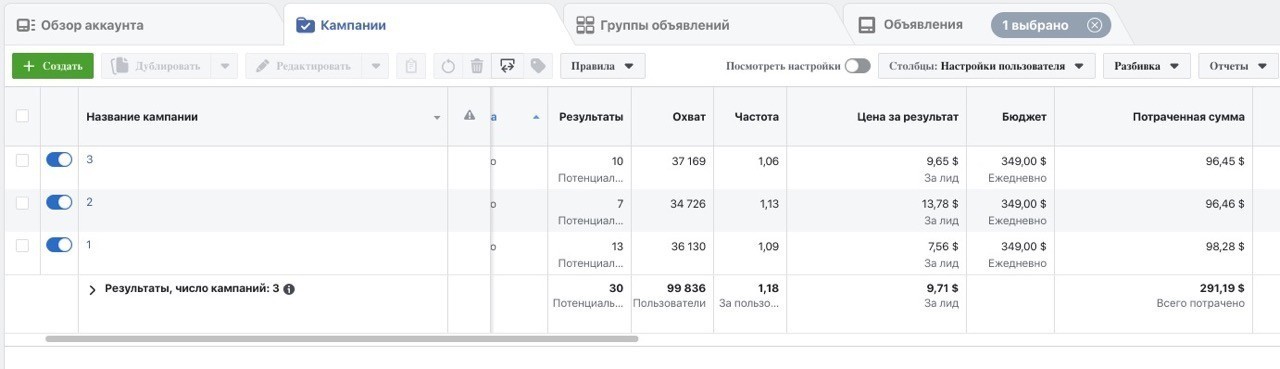The image size is (1280, 369).
Task: Open Название кампании column dropdown arrow
Action: (x=437, y=118)
